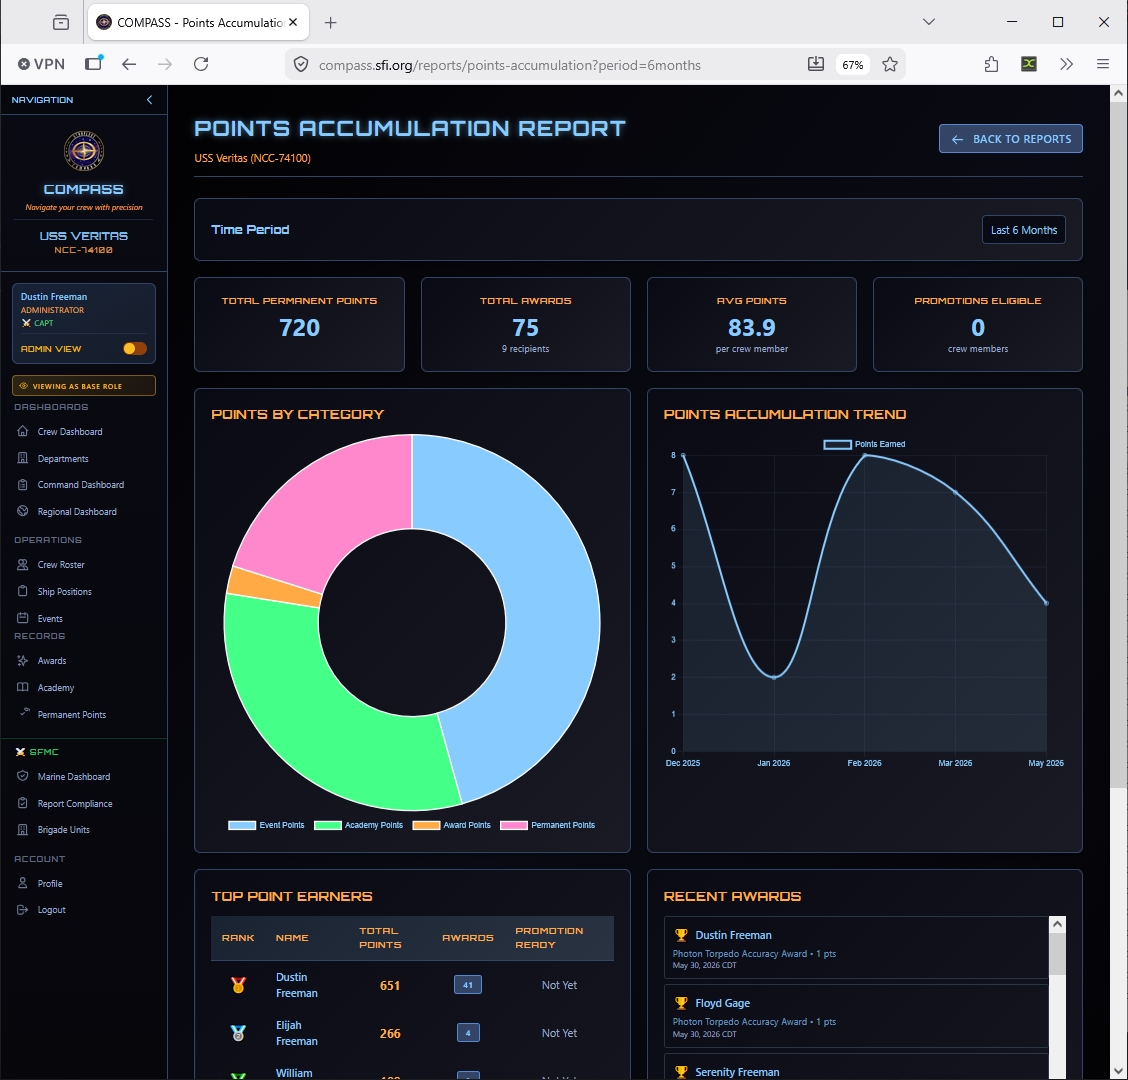Click Back to Reports button

(x=1010, y=139)
